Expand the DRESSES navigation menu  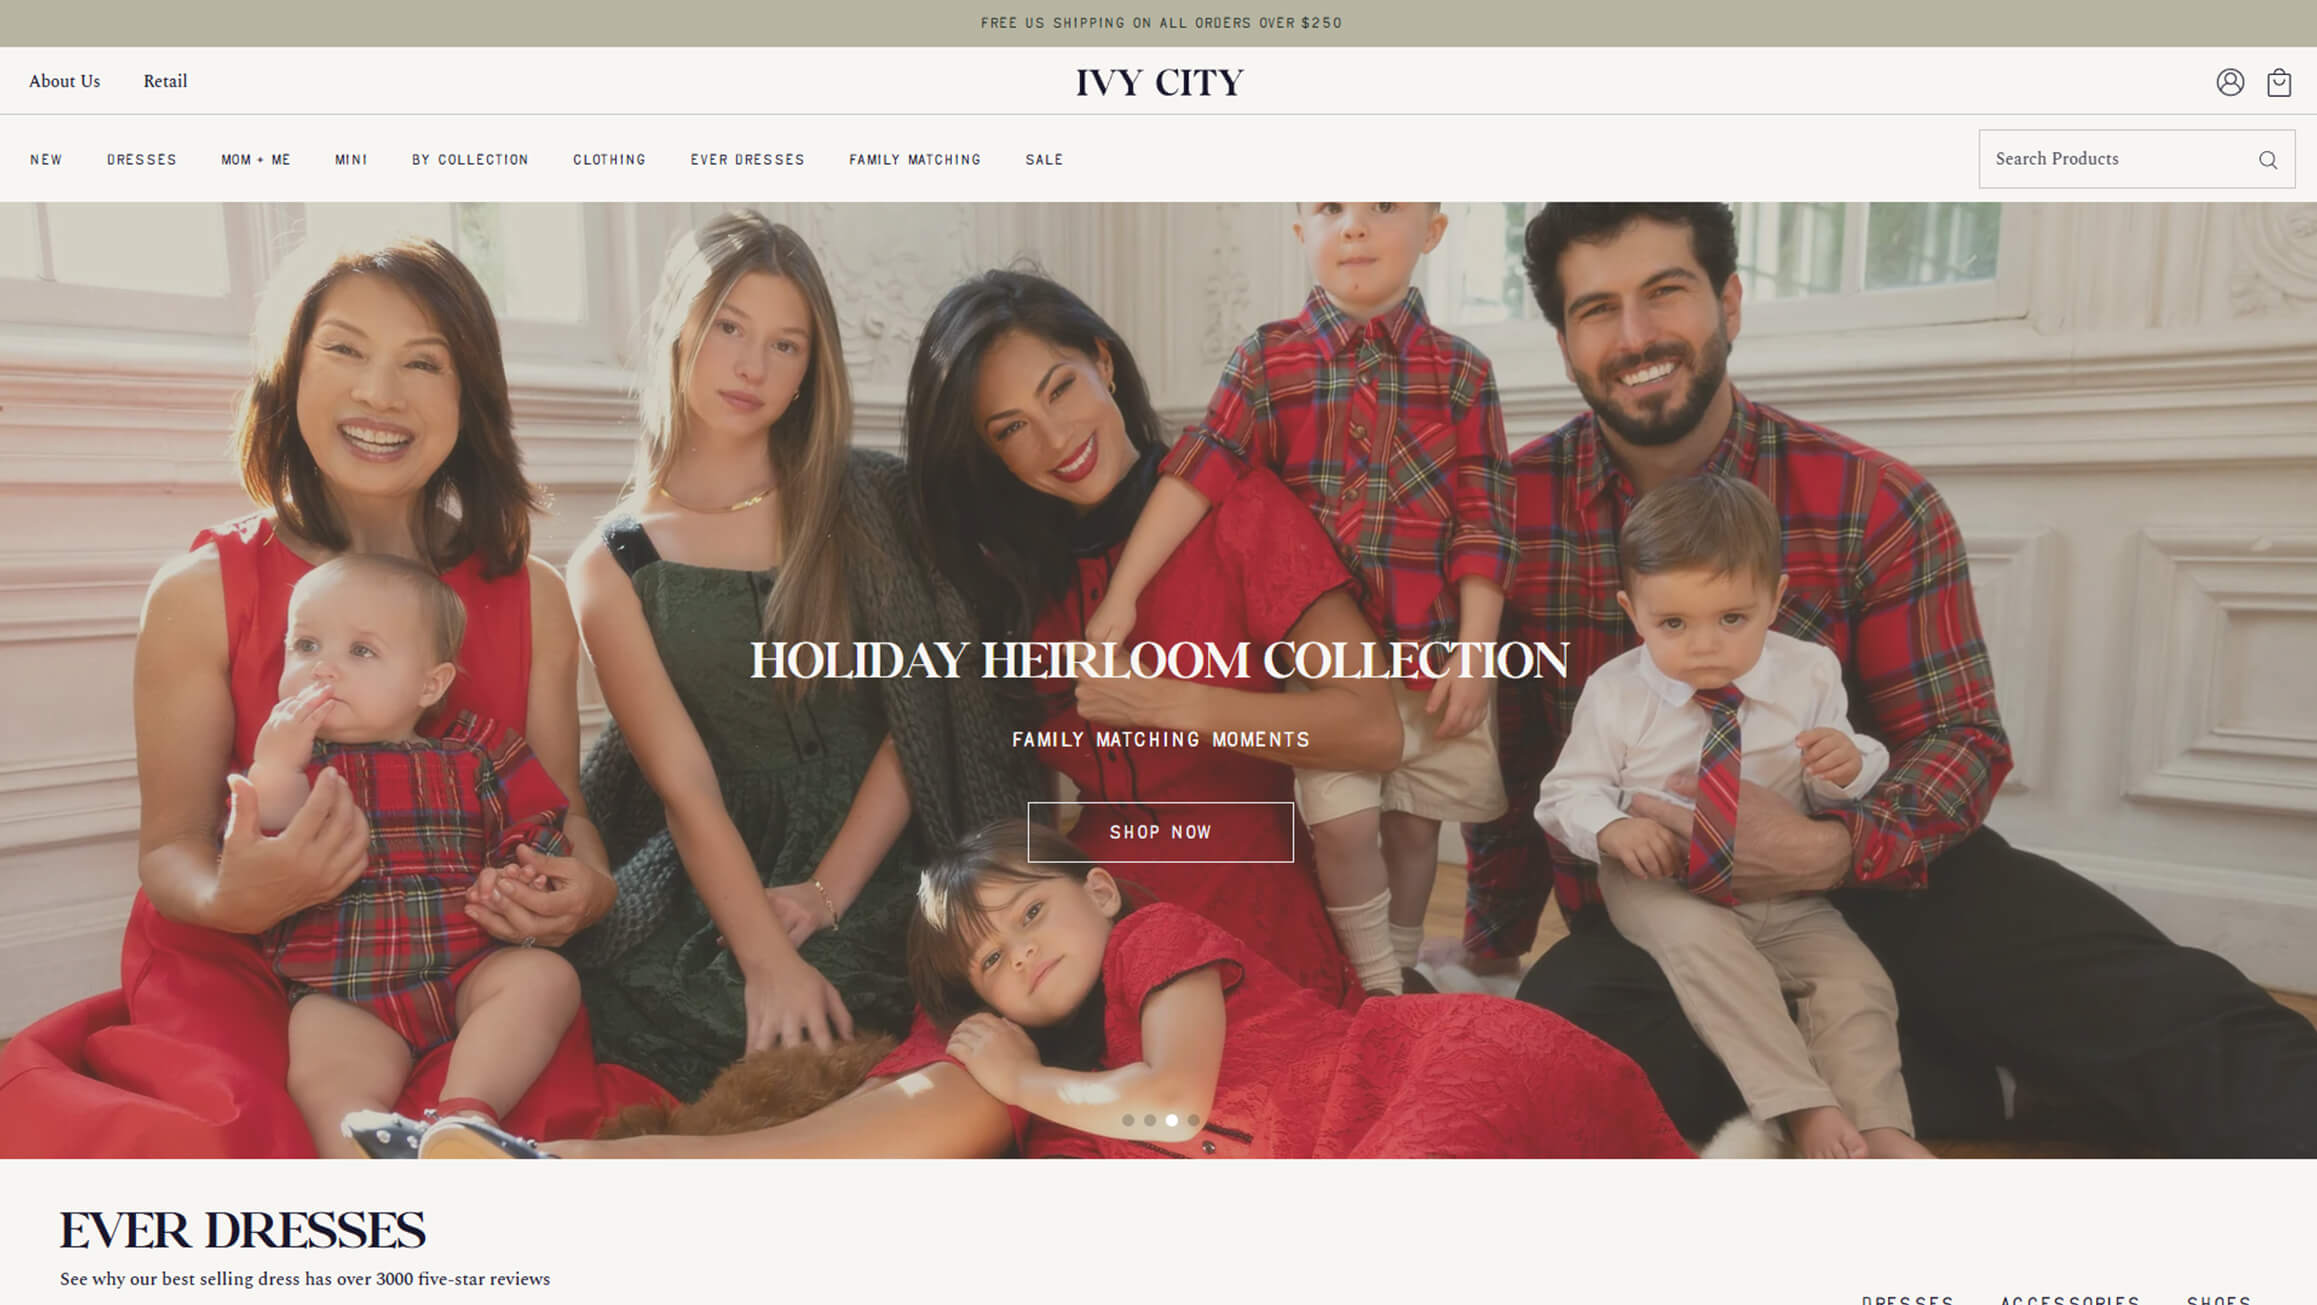tap(142, 160)
